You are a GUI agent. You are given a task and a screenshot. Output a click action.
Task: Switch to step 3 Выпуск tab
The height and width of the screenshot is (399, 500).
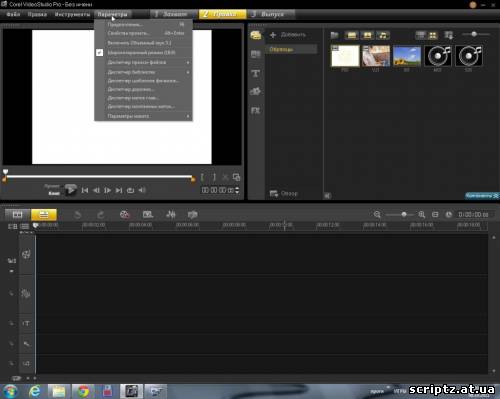click(x=270, y=14)
